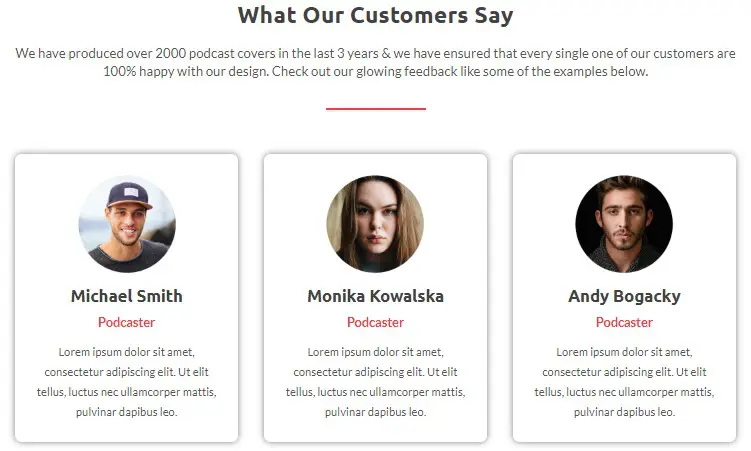Click Andy Bogacky's profile photo

pyautogui.click(x=624, y=224)
